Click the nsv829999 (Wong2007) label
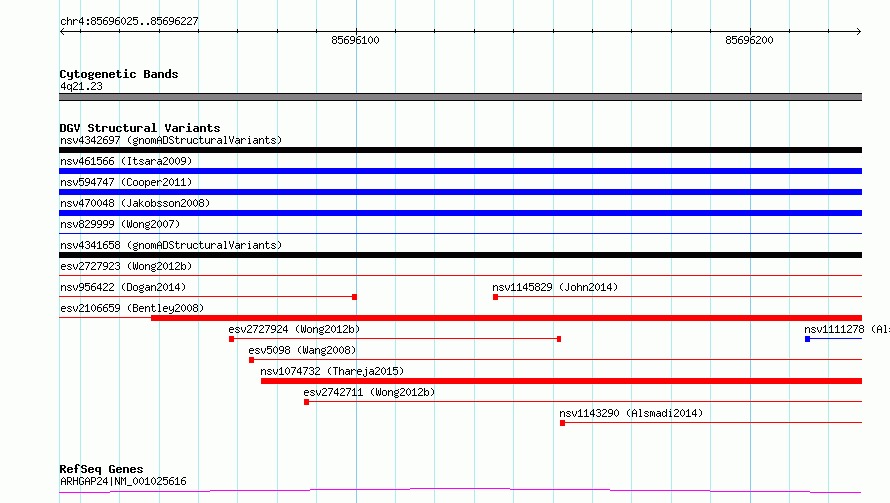Image resolution: width=890 pixels, height=503 pixels. pyautogui.click(x=120, y=224)
